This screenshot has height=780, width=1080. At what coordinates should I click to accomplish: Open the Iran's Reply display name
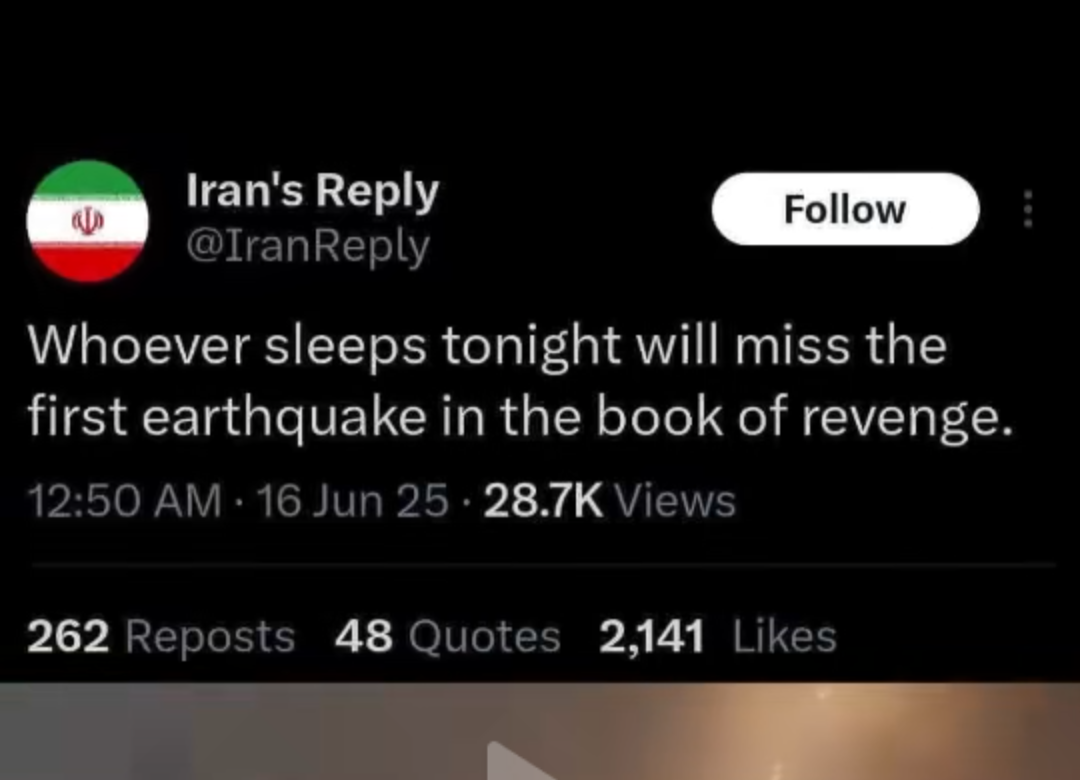[x=312, y=192]
